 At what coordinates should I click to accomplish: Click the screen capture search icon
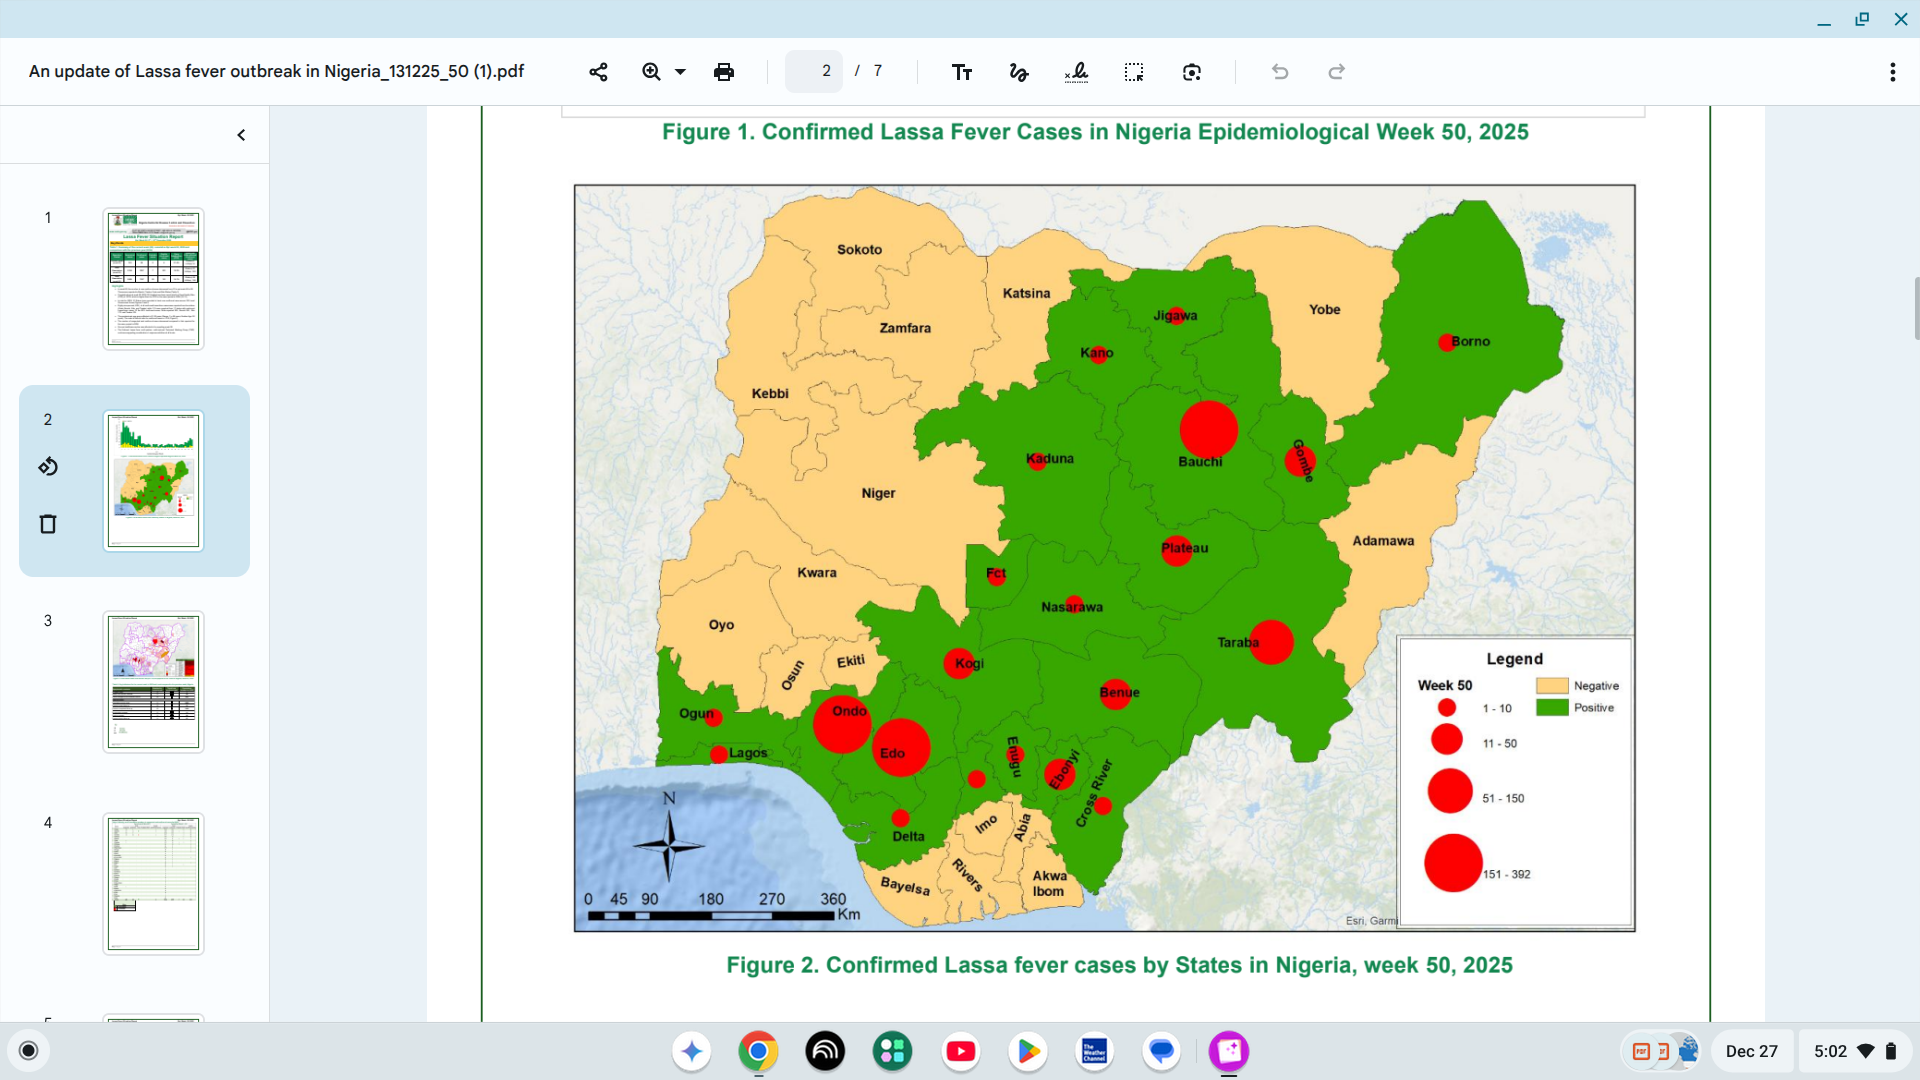tap(1191, 72)
